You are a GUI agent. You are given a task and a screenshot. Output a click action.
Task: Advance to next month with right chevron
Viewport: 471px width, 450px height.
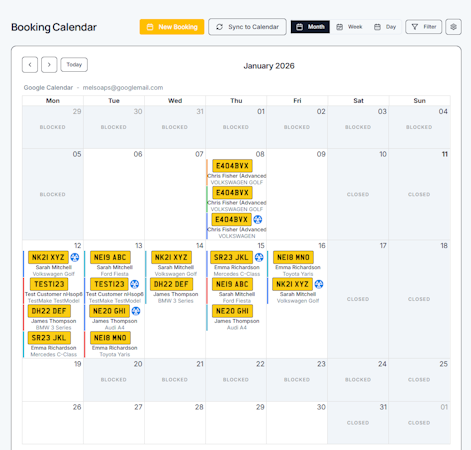click(x=49, y=65)
